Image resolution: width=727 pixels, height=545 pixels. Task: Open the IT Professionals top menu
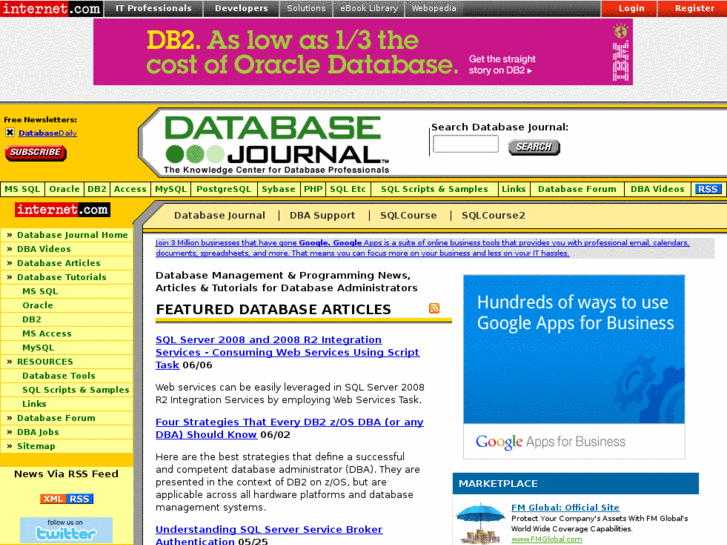click(153, 8)
